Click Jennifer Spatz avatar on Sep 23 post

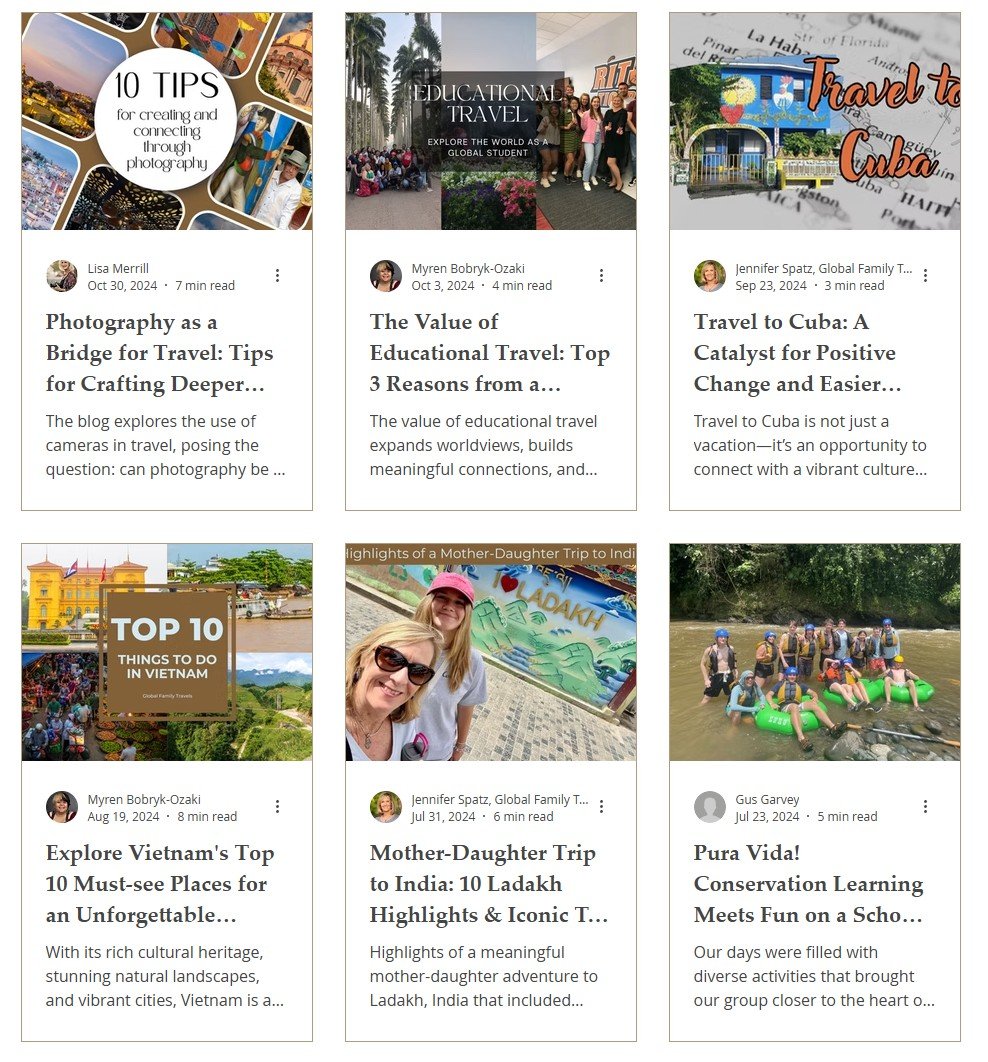coord(710,276)
